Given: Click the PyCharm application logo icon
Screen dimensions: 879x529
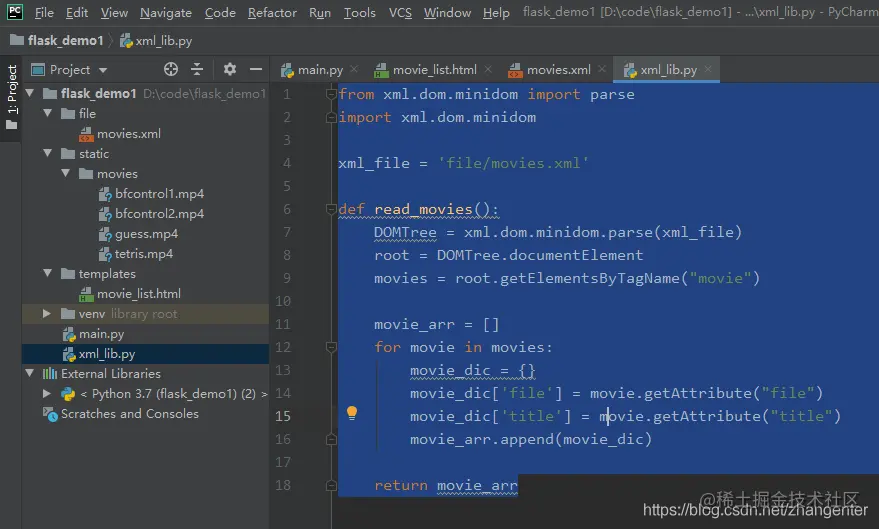Looking at the screenshot, I should [x=15, y=12].
